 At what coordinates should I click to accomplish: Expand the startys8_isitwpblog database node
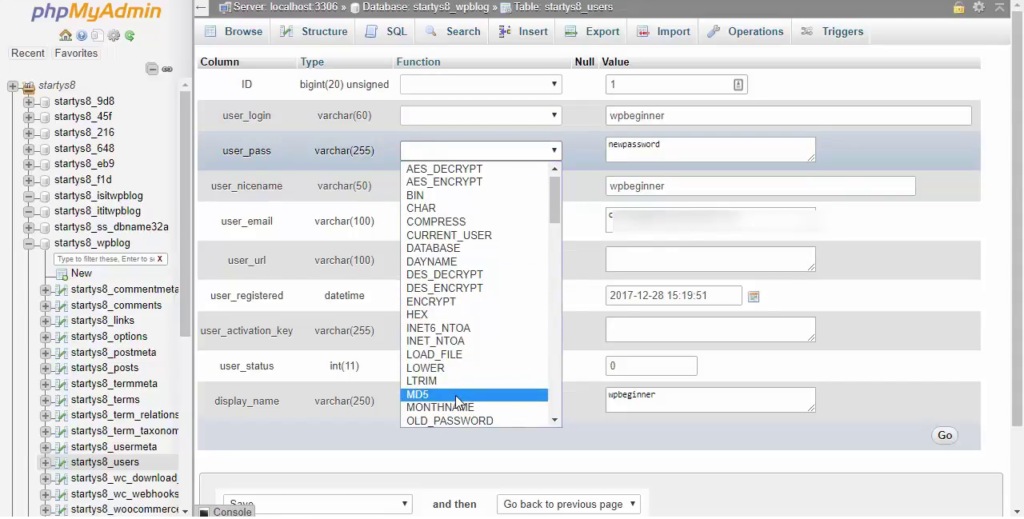pos(29,196)
